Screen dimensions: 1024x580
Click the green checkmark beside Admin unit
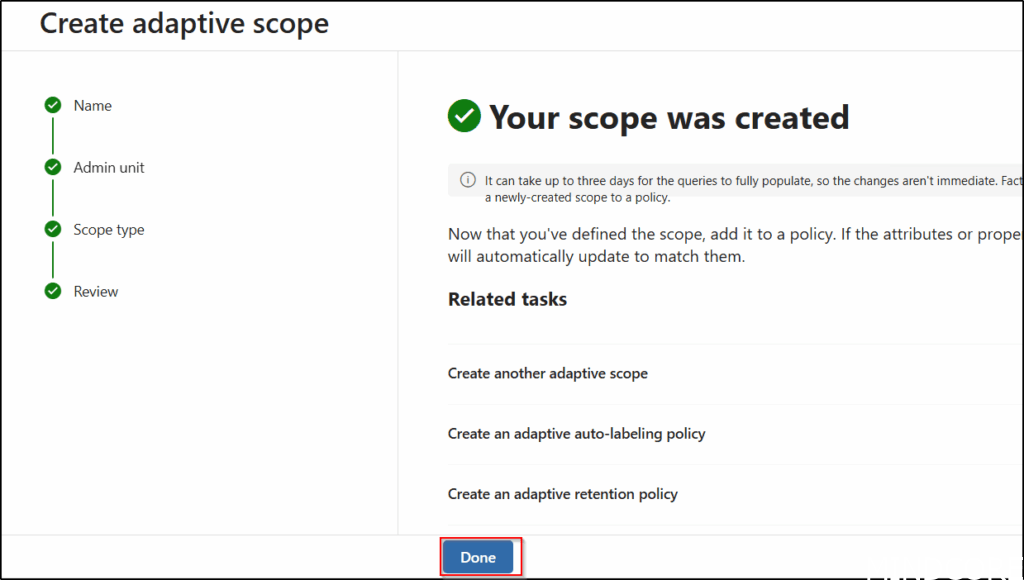tap(53, 168)
